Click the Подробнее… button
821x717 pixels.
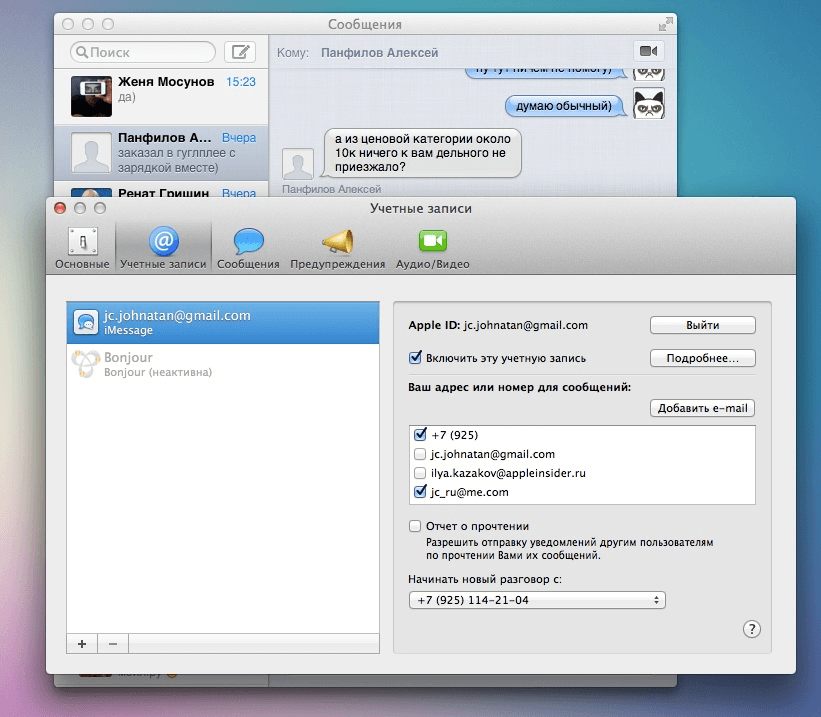tap(703, 358)
